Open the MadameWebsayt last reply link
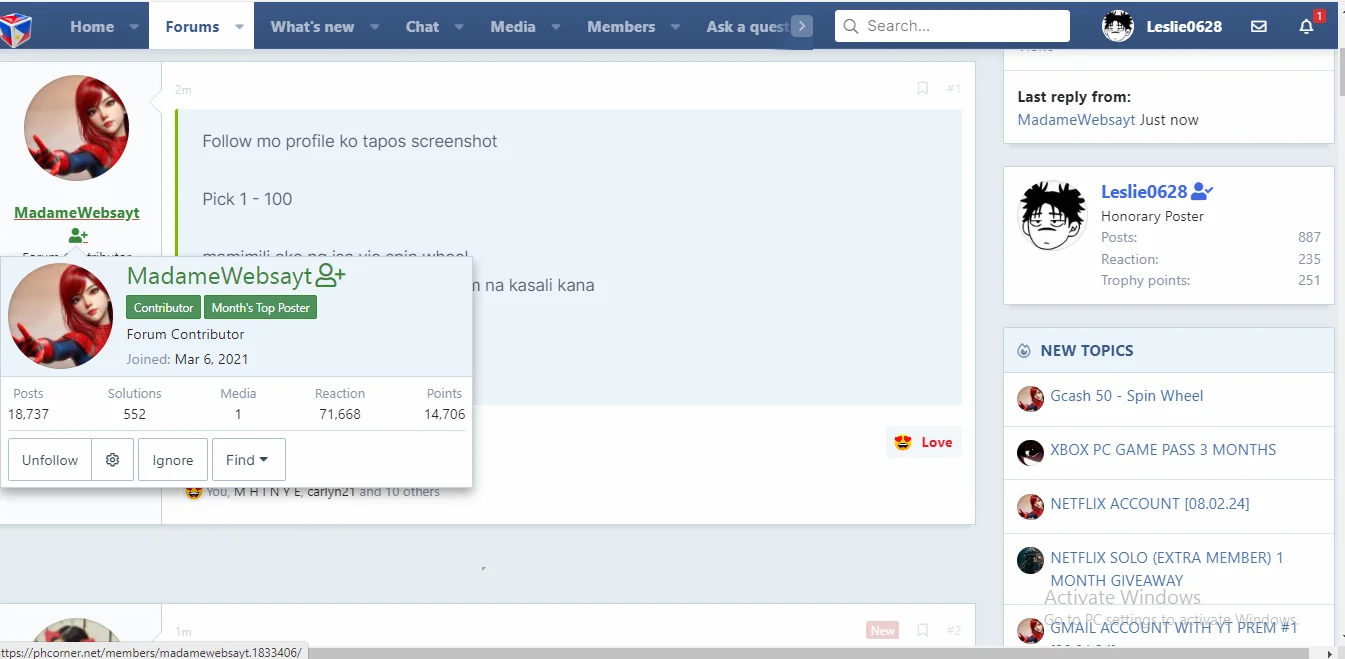This screenshot has width=1345, height=659. pos(1076,119)
